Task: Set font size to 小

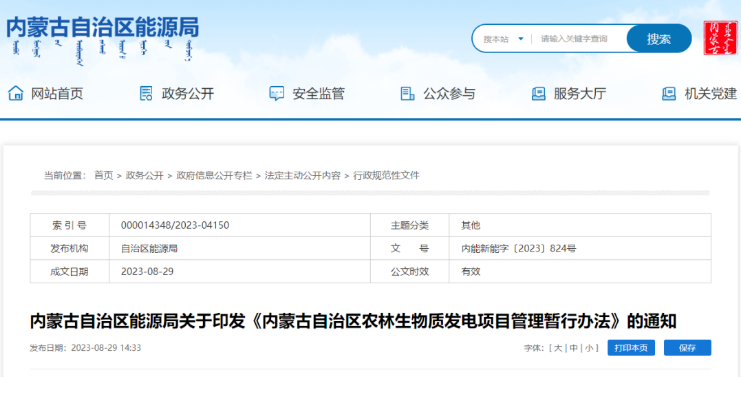Action: coord(589,348)
